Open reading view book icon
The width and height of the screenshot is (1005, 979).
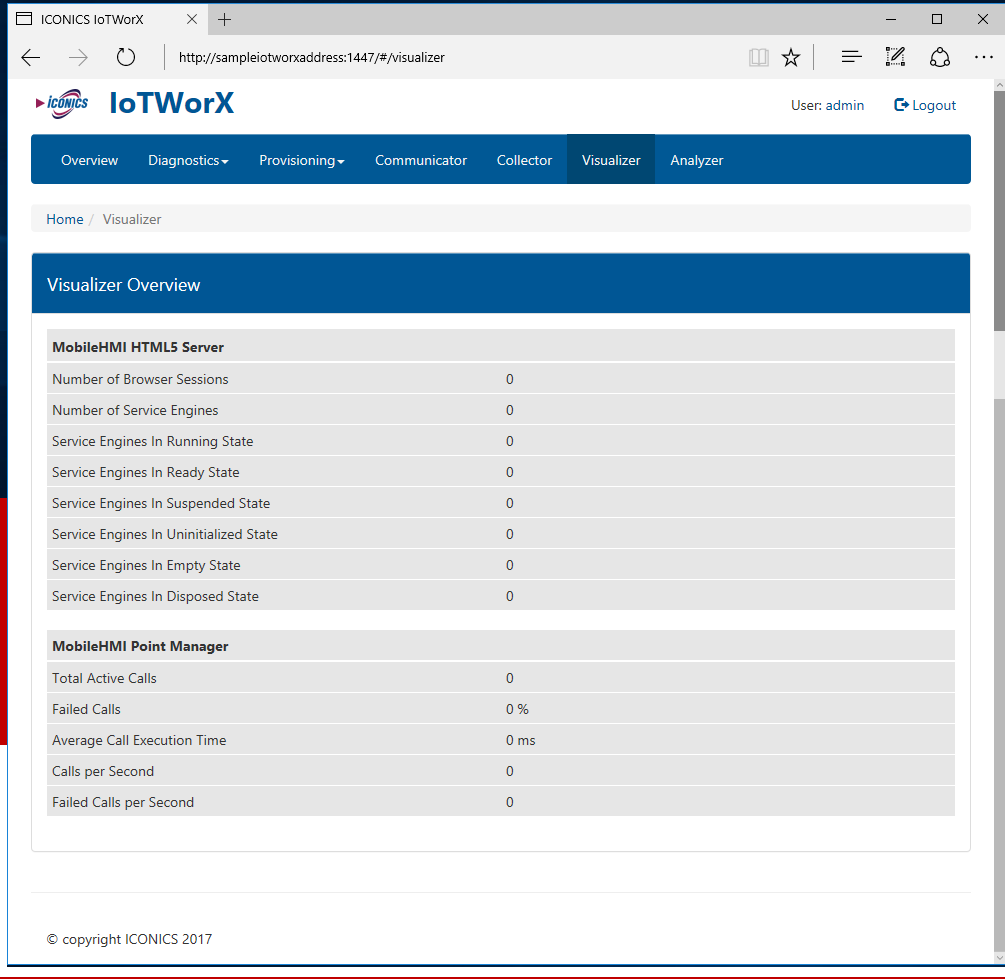(x=759, y=58)
